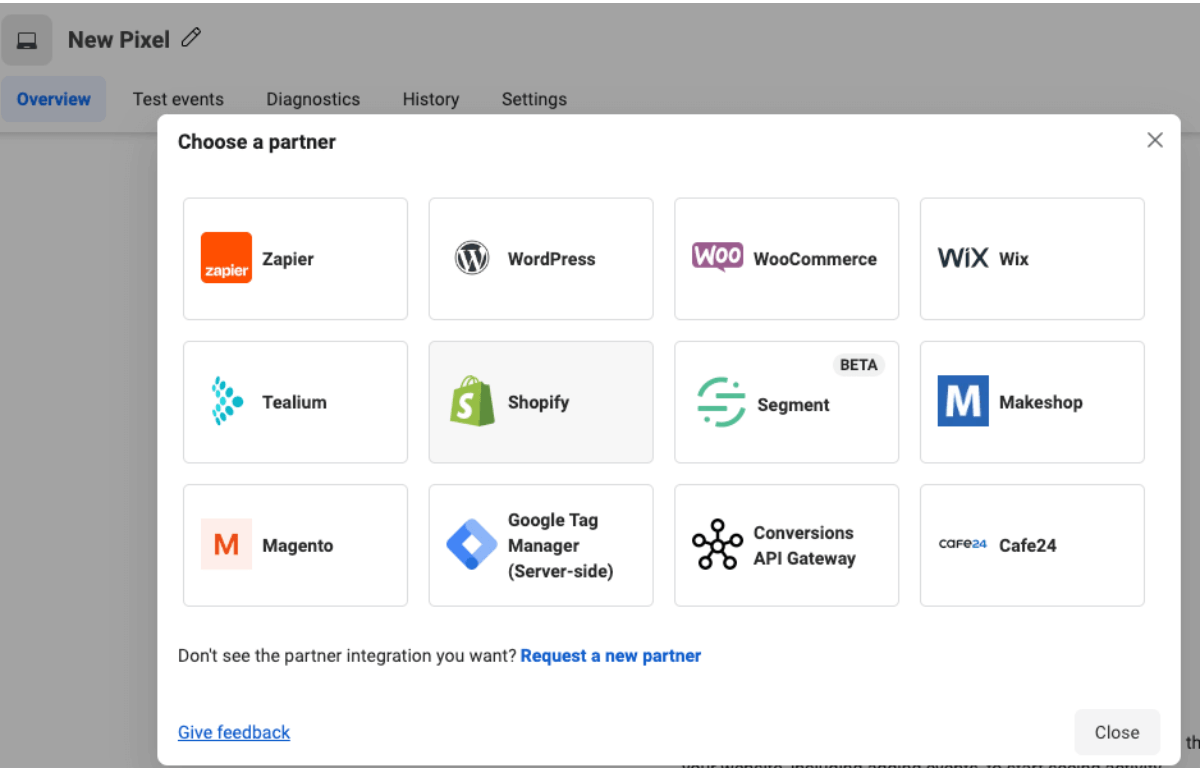Click the cafe24 small logo
The image size is (1200, 771).
(x=963, y=544)
